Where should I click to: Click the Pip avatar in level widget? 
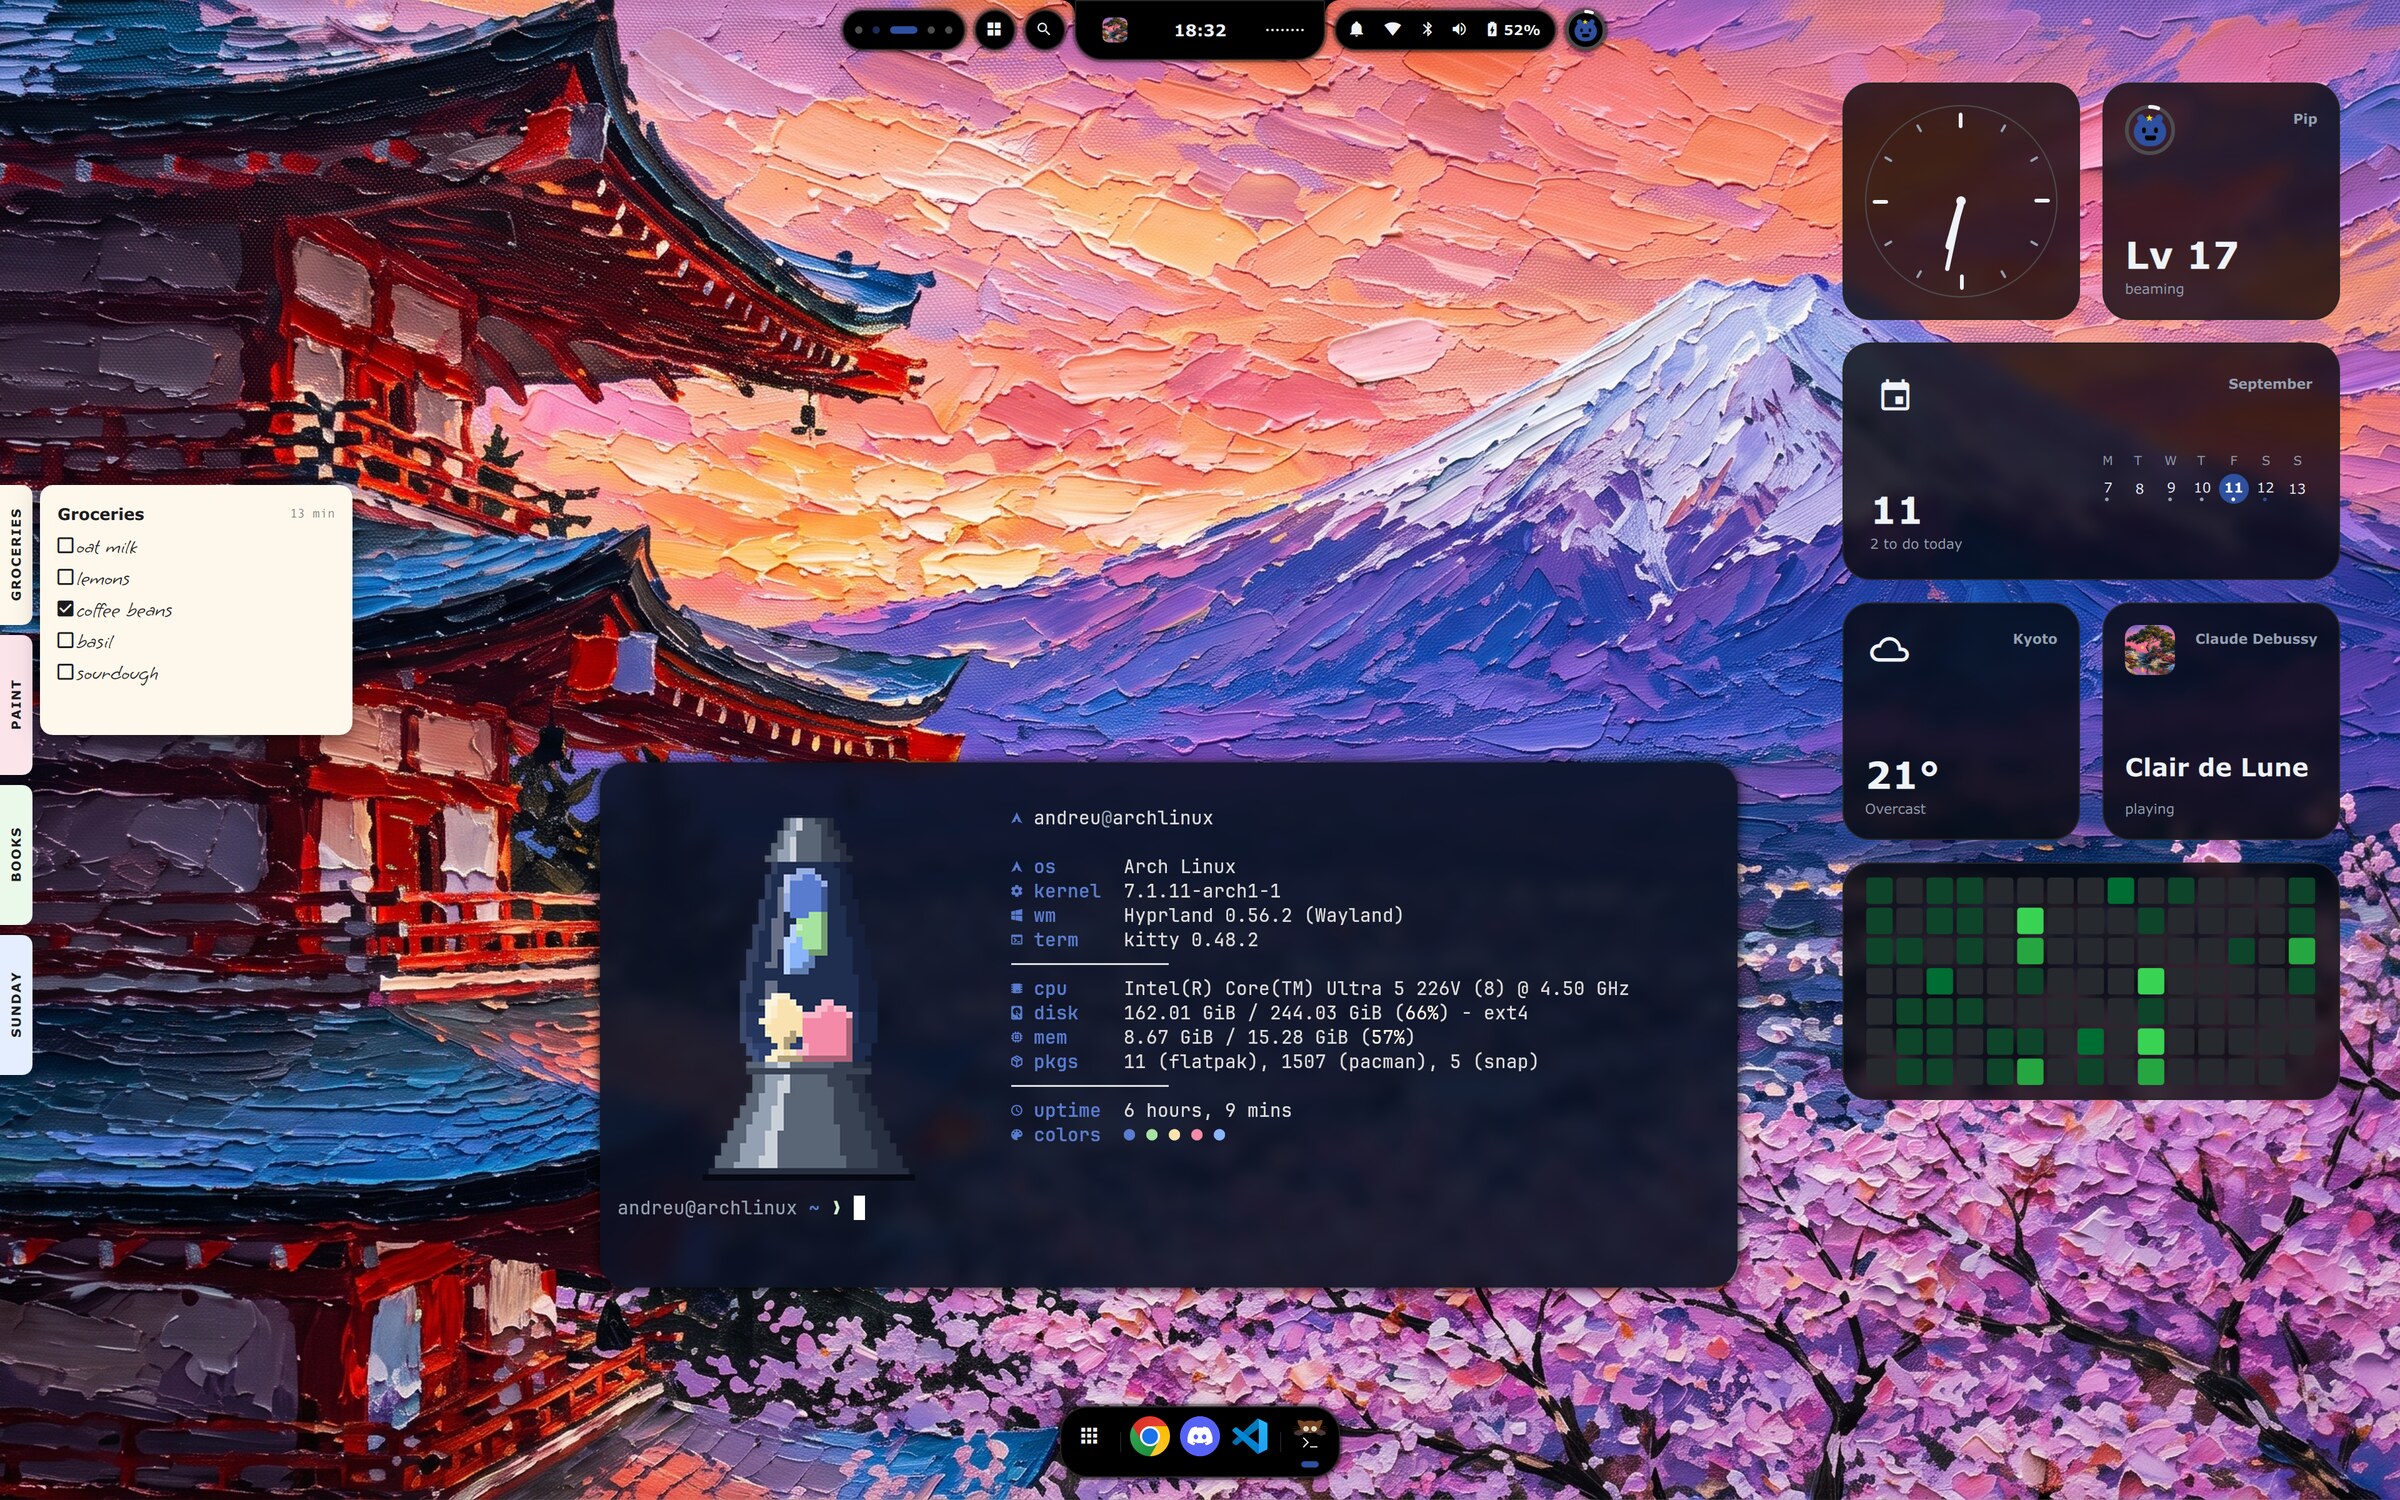click(2149, 130)
